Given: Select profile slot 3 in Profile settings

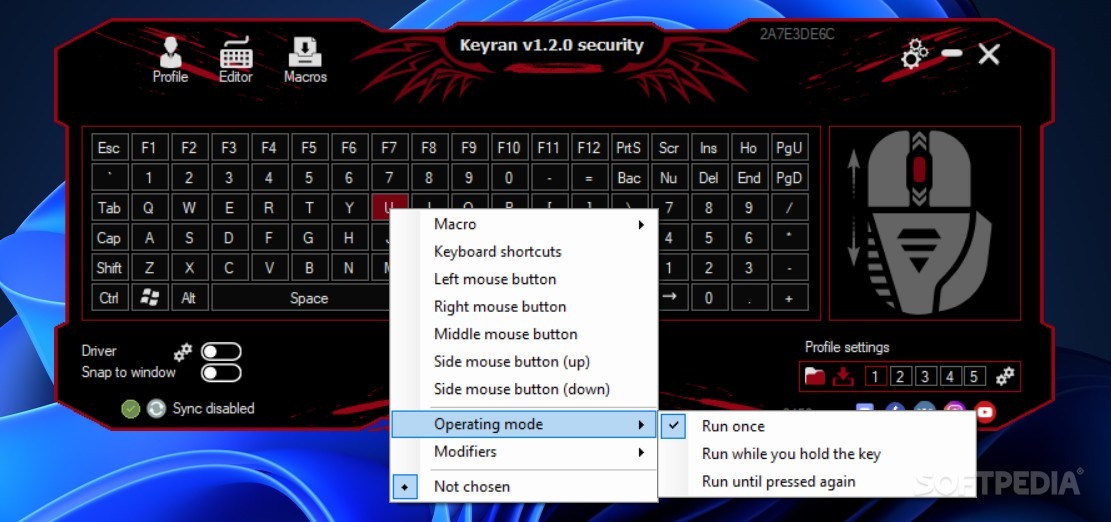Looking at the screenshot, I should [x=925, y=376].
